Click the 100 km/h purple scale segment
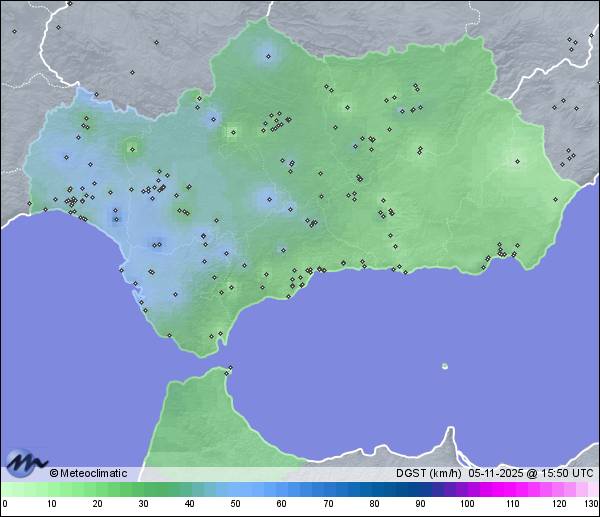The image size is (600, 517). (x=466, y=489)
